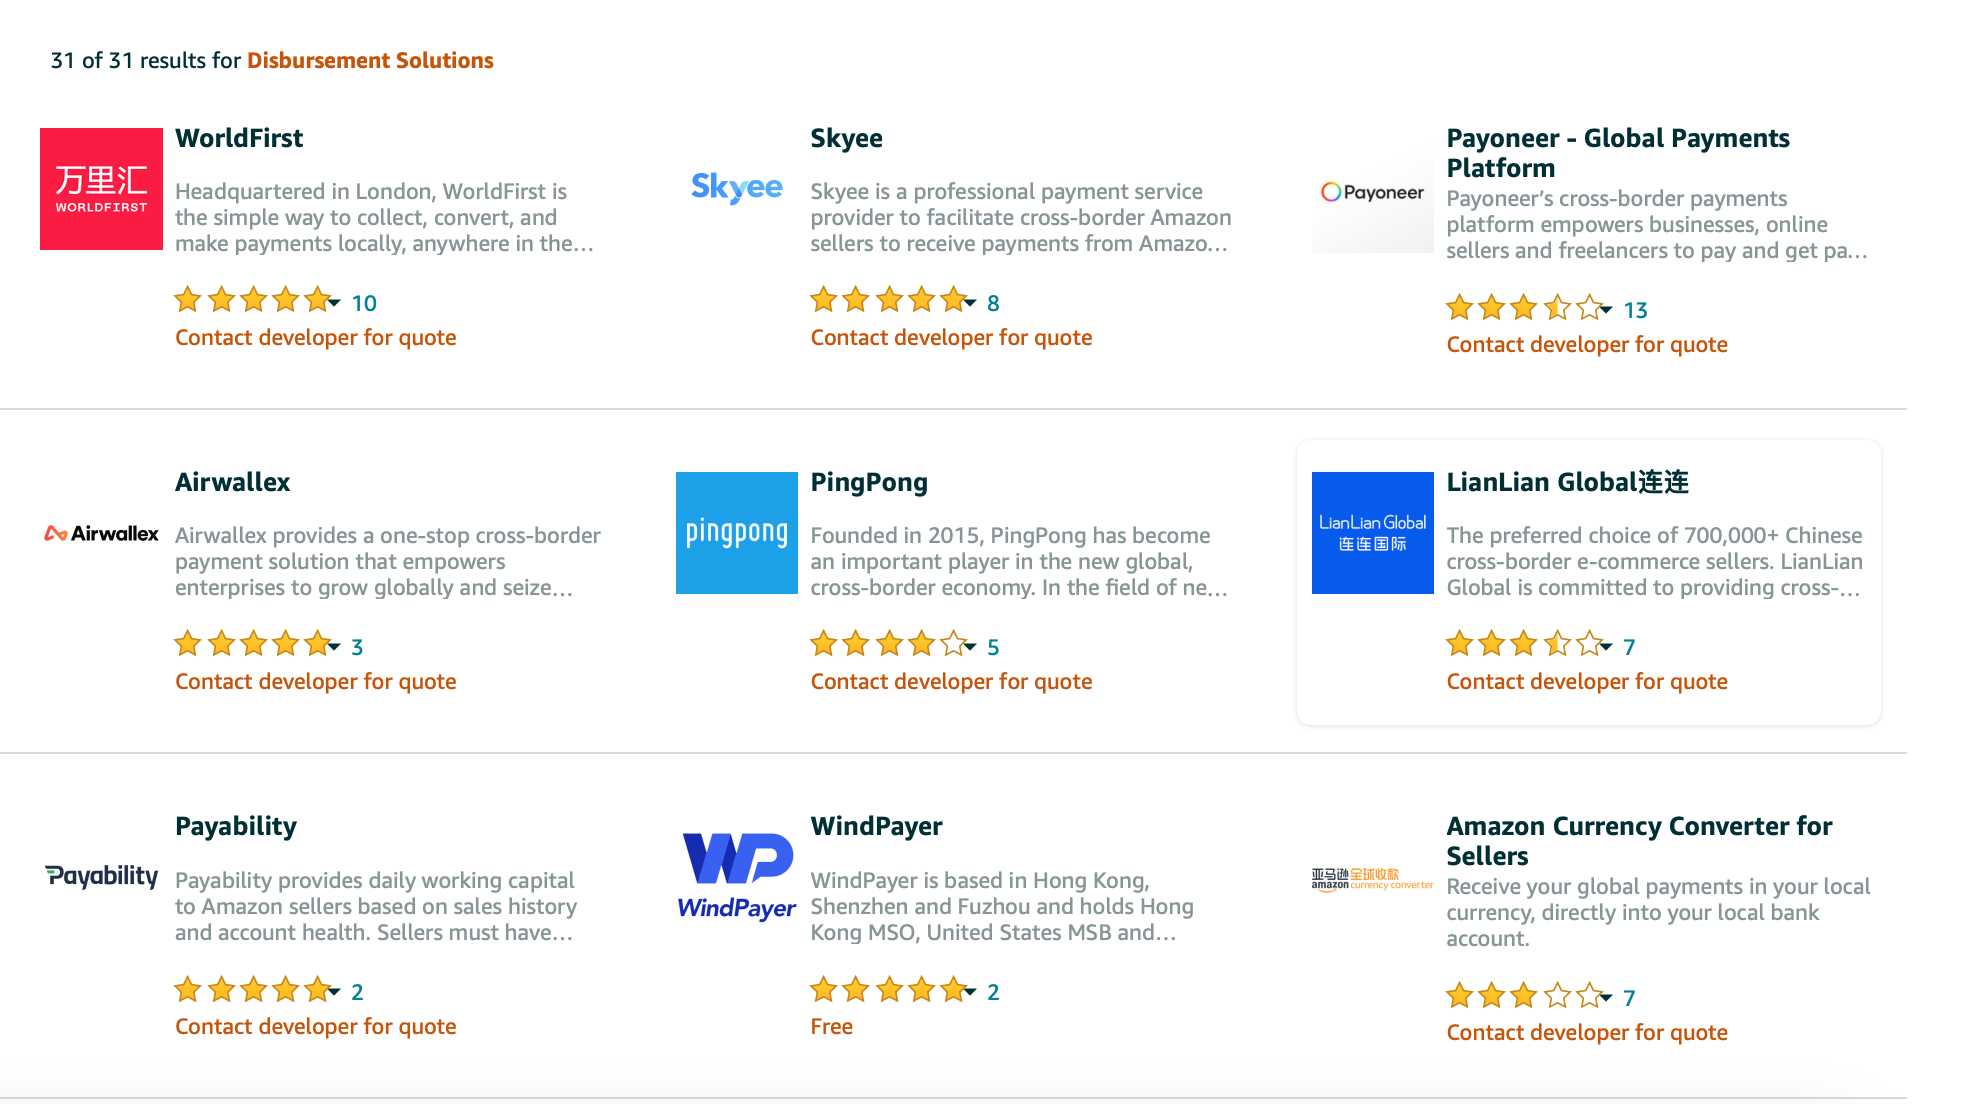
Task: Expand WorldFirst star rating dropdown arrow
Action: point(334,303)
